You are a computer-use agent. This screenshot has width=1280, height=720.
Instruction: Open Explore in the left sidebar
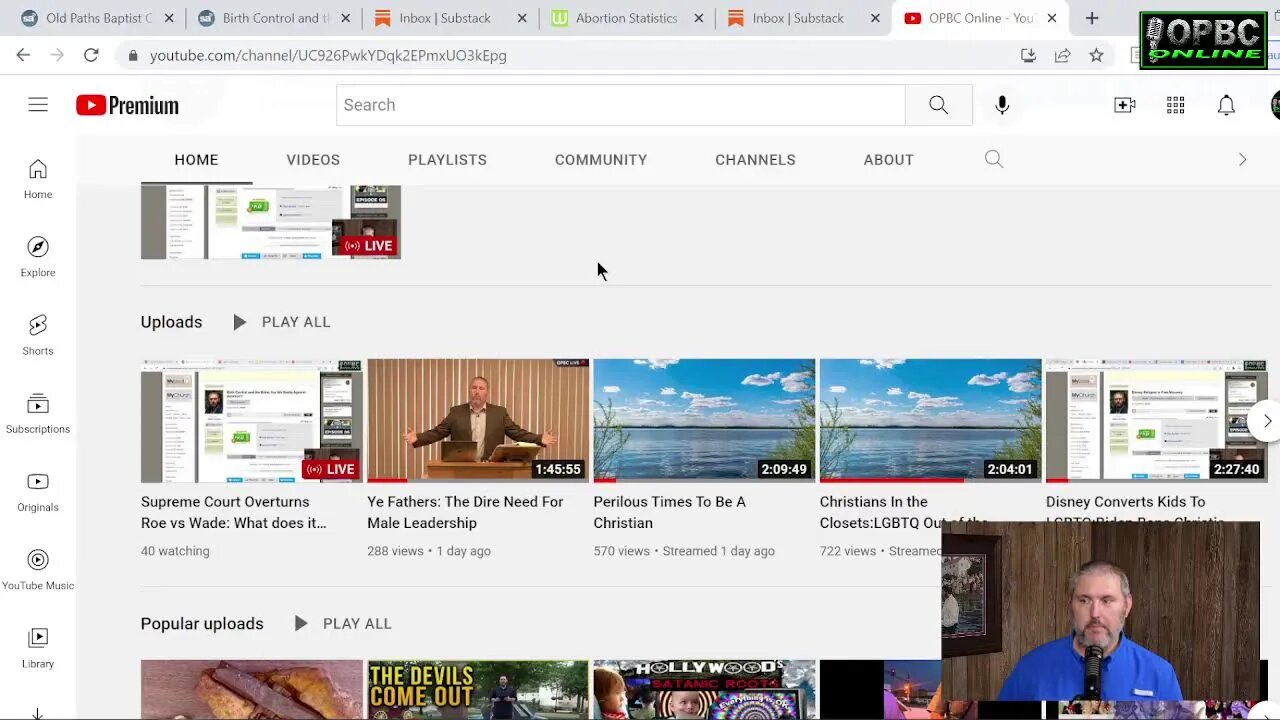[38, 258]
